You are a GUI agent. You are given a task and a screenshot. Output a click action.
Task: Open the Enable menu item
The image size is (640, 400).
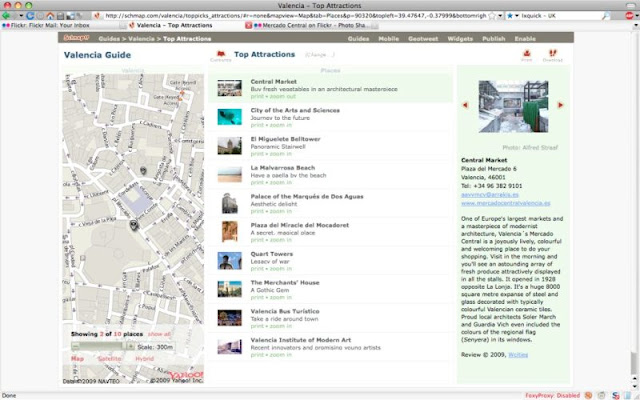pos(525,39)
